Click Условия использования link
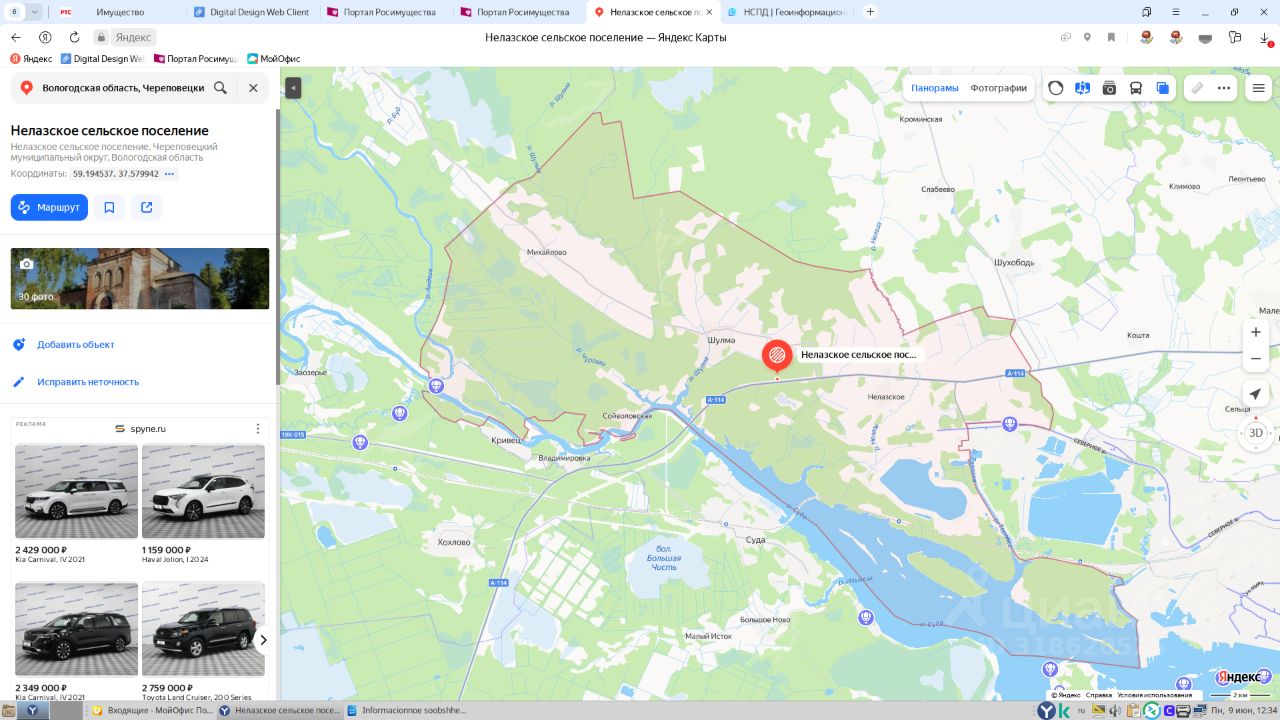The height and width of the screenshot is (720, 1280). [x=1154, y=695]
